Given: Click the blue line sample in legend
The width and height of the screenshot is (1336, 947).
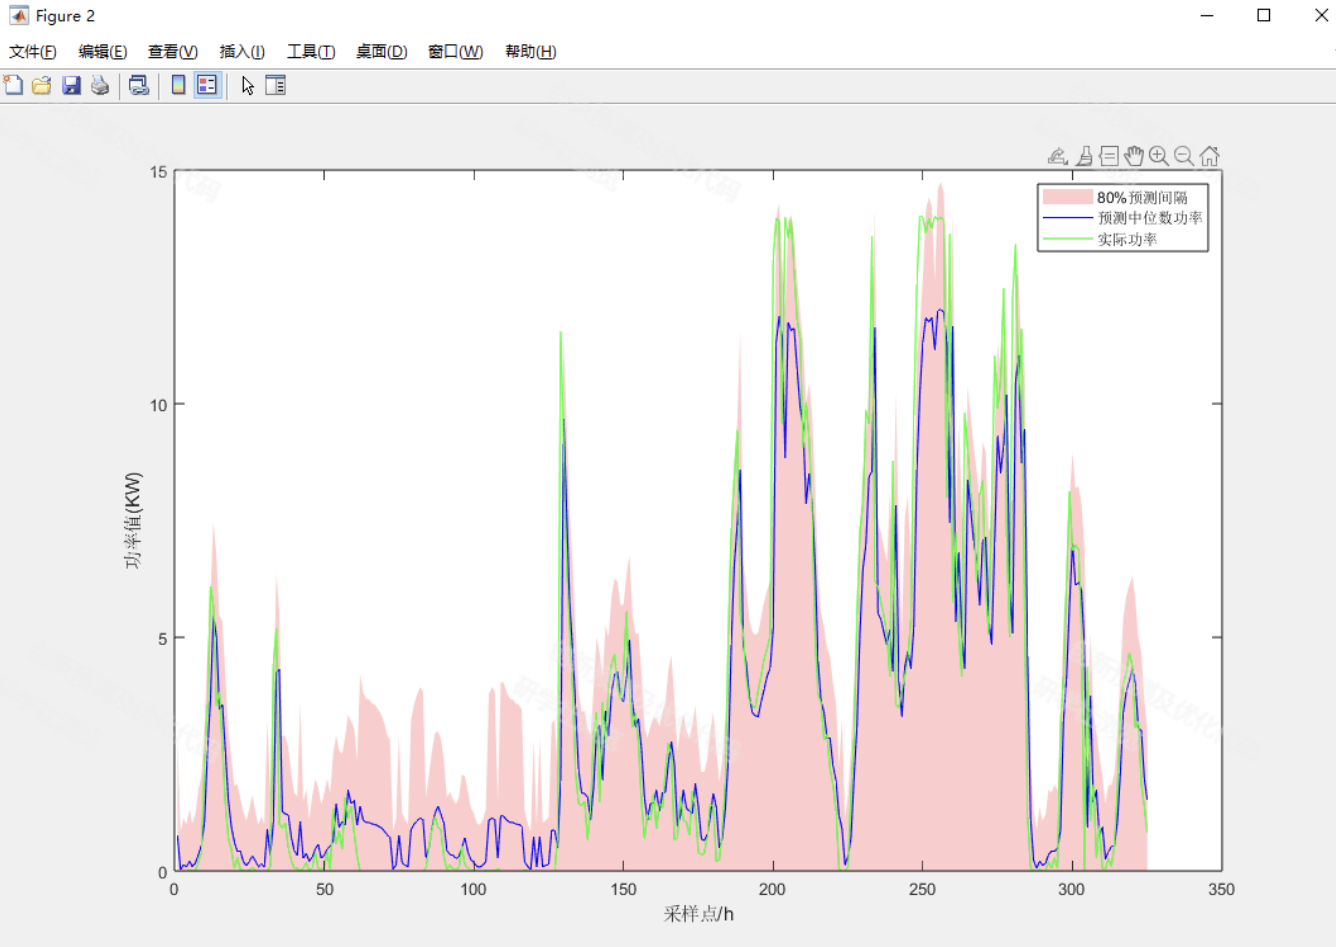Looking at the screenshot, I should 1067,218.
